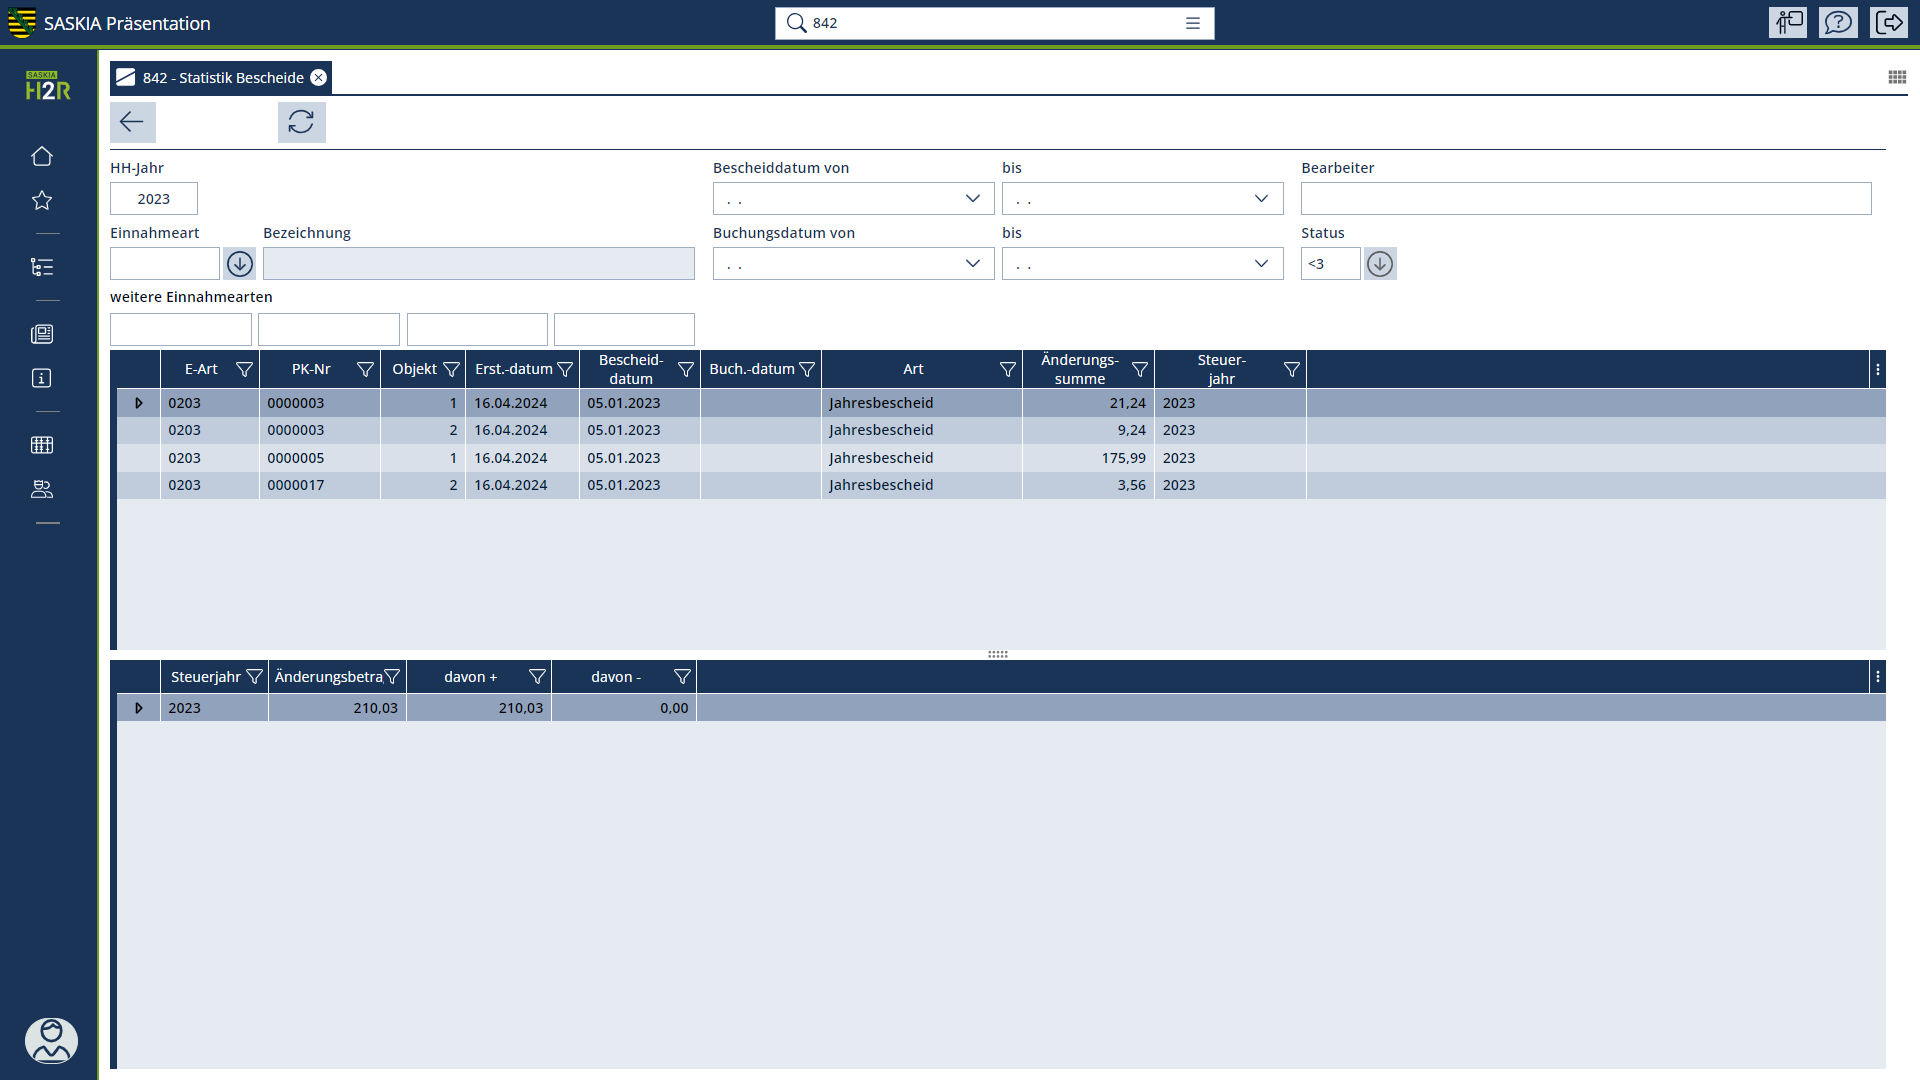Viewport: 1920px width, 1080px height.
Task: Expand first row with PK-Nr 0000003
Action: [139, 403]
